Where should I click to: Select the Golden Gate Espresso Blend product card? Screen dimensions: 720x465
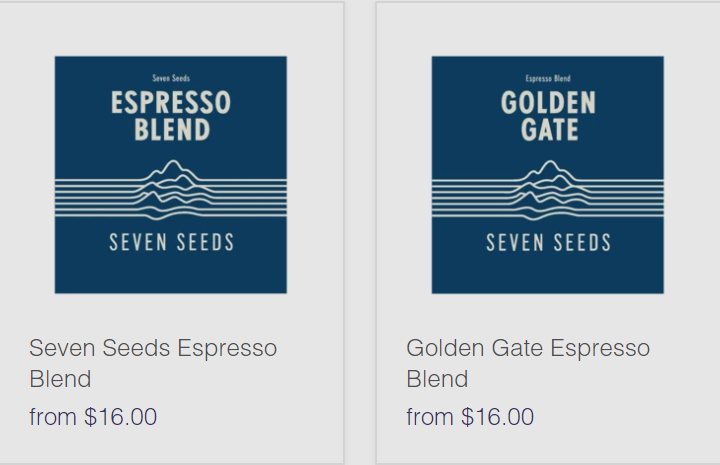point(548,233)
